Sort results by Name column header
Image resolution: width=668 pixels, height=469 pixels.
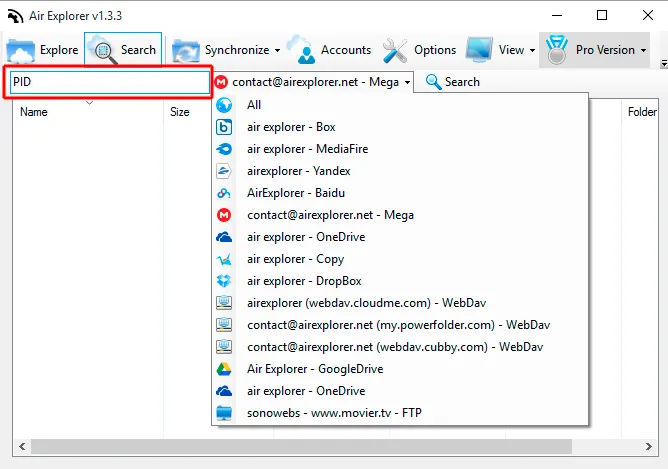coord(34,112)
